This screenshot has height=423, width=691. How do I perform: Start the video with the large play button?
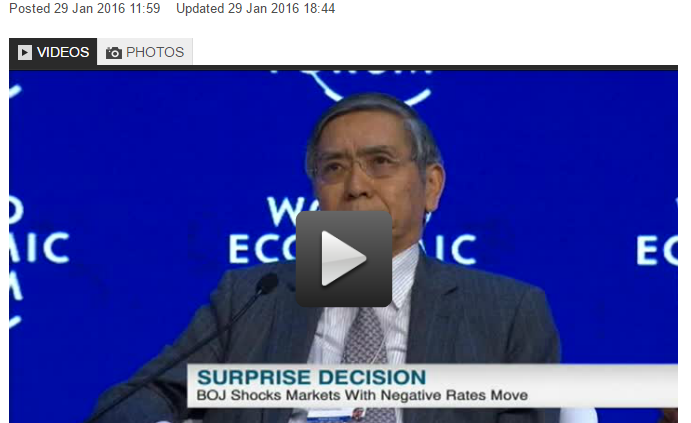coord(344,259)
